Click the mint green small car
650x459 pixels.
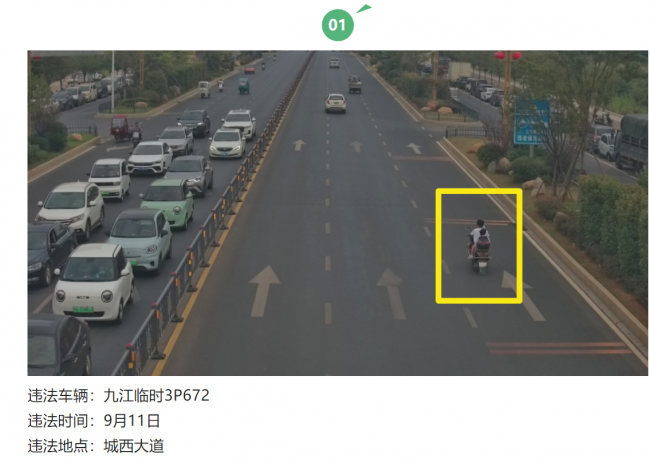pyautogui.click(x=168, y=203)
